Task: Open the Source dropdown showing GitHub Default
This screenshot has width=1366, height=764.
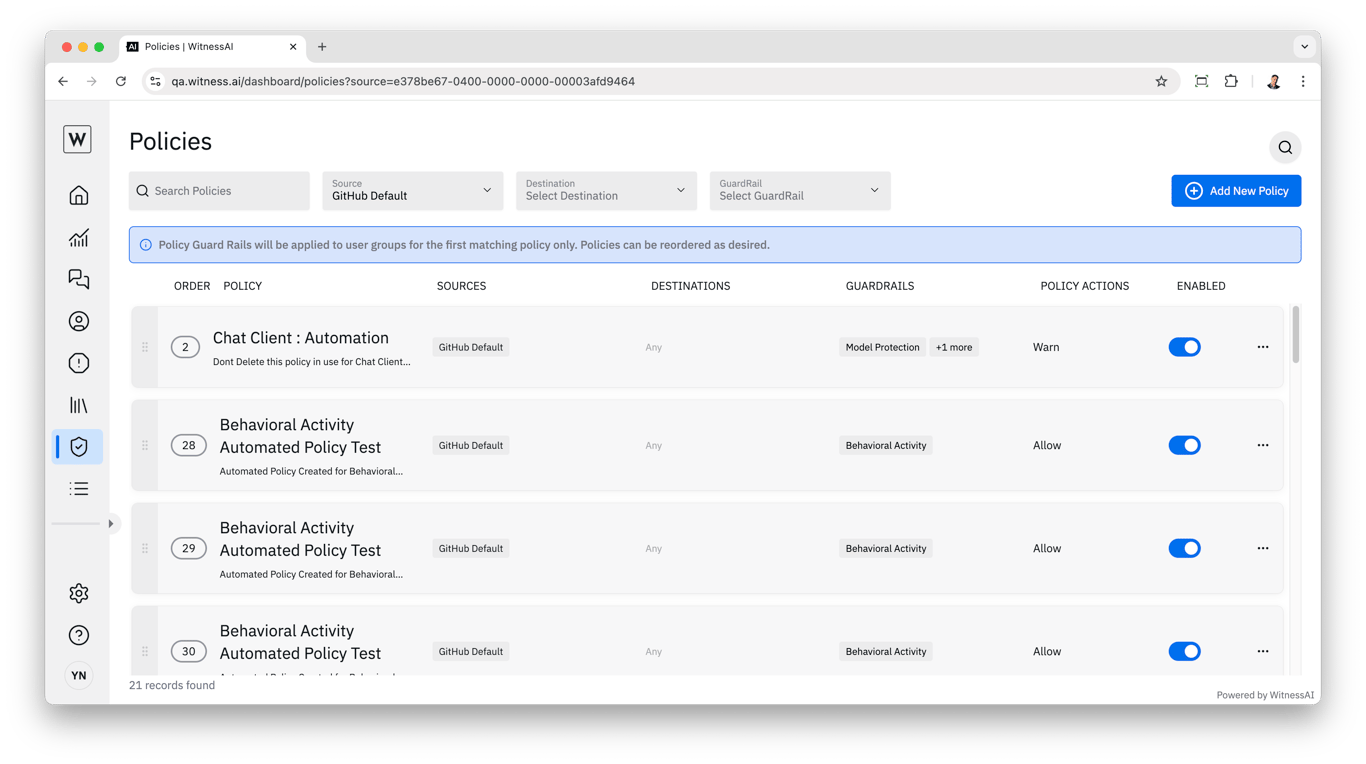Action: point(412,191)
